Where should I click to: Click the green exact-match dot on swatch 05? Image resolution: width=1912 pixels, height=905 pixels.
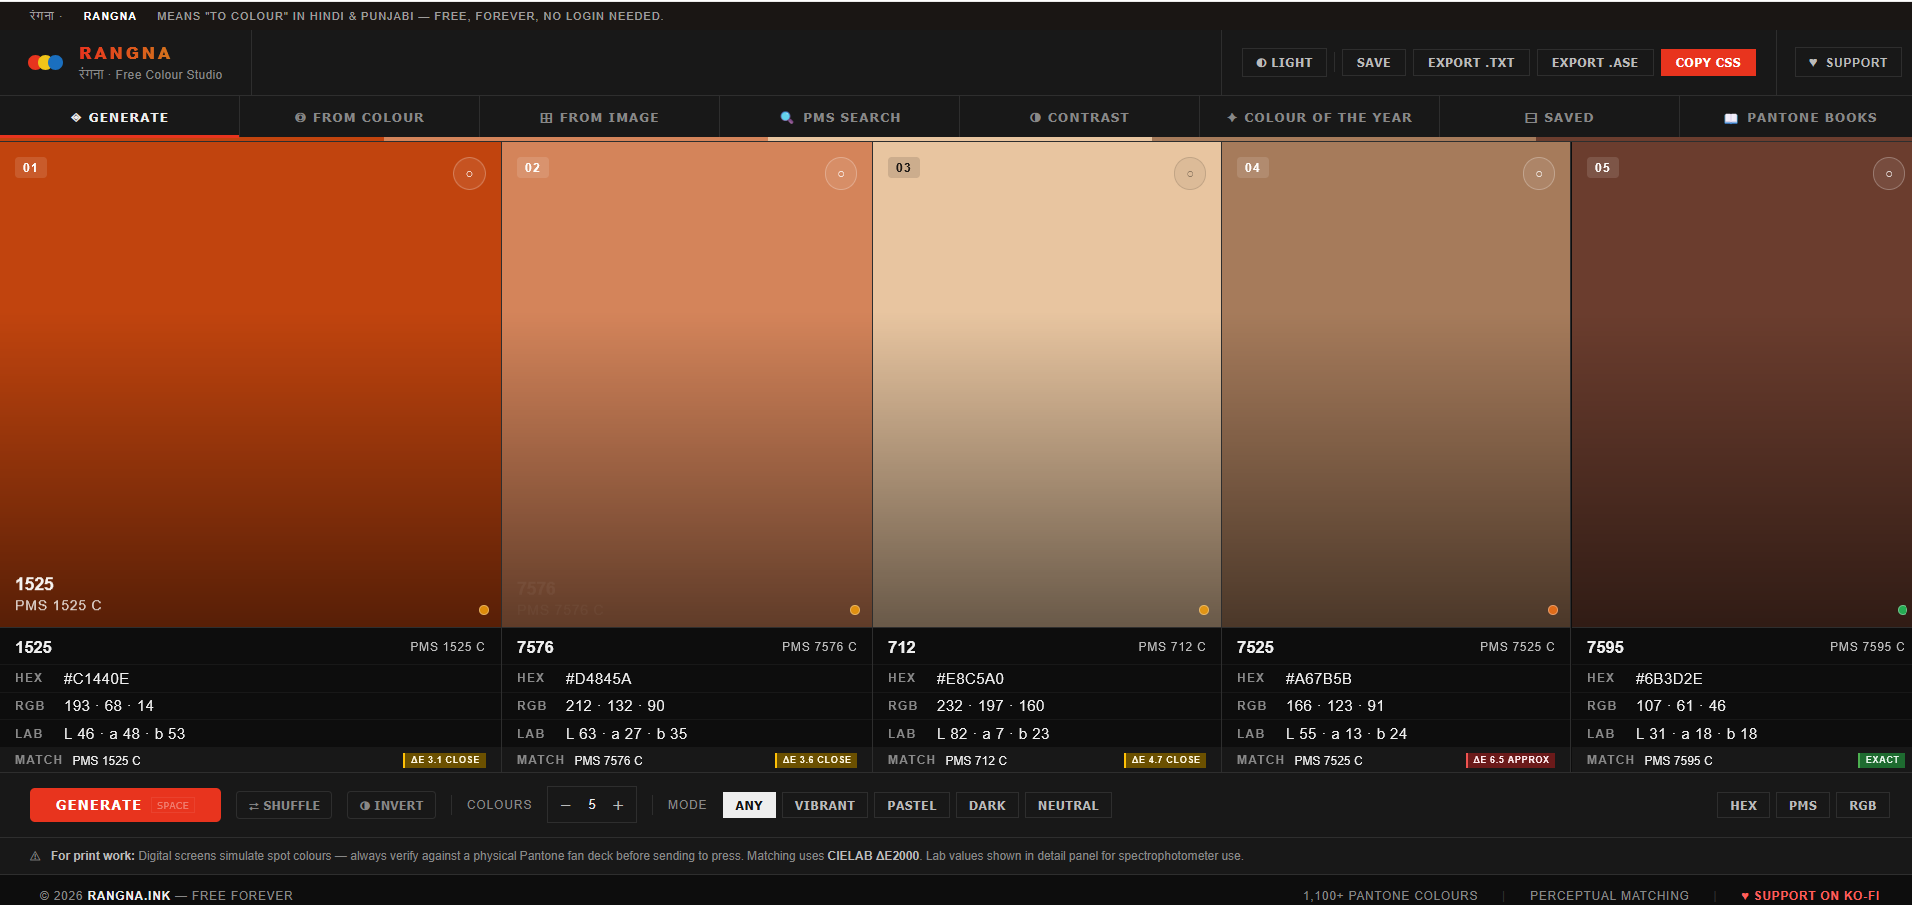coord(1902,610)
